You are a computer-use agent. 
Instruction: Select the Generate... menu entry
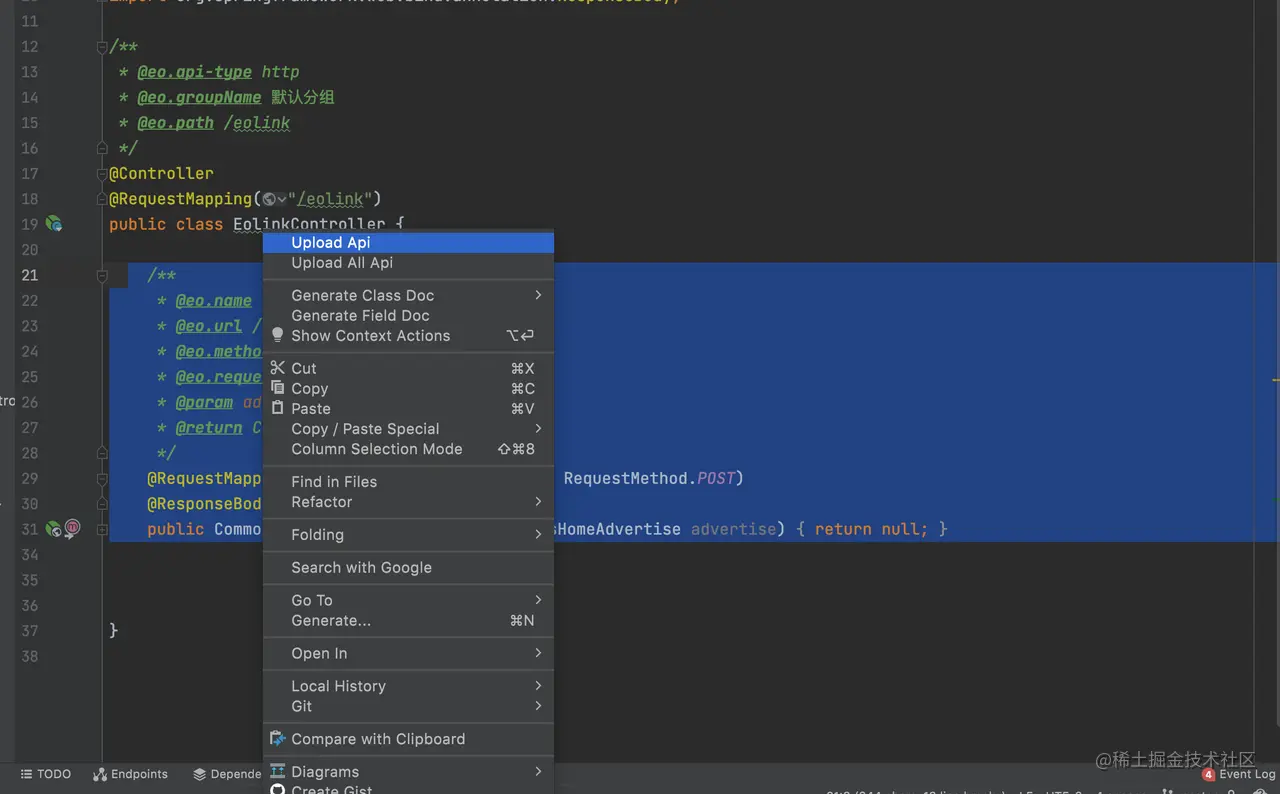[408, 620]
